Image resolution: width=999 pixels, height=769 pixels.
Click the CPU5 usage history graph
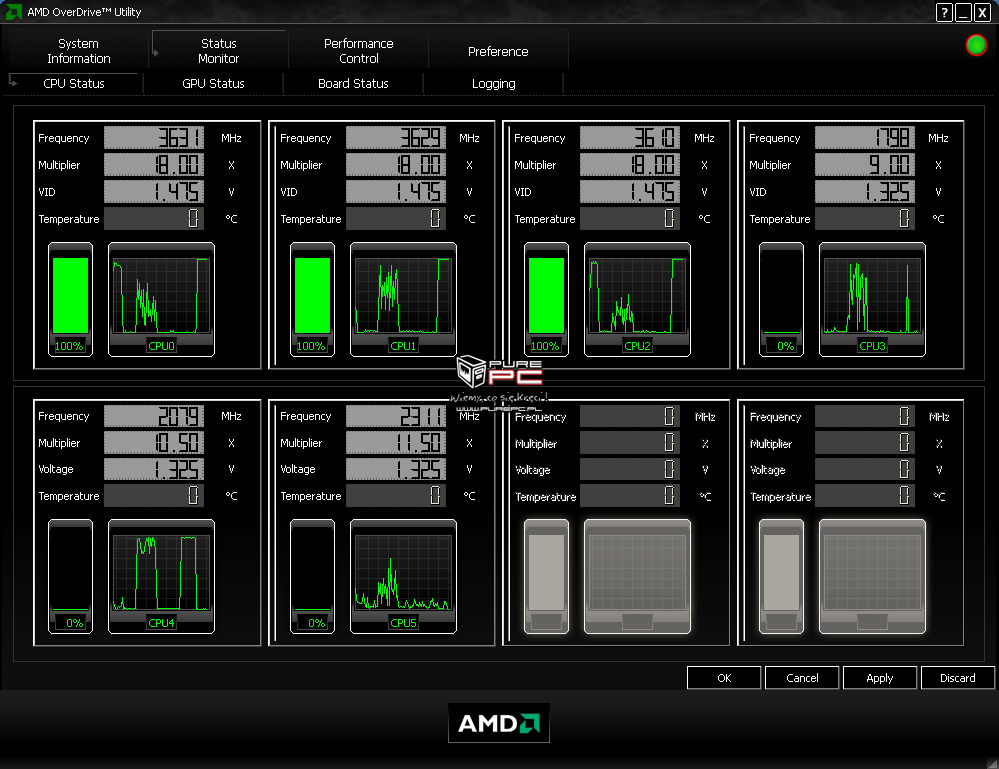403,576
